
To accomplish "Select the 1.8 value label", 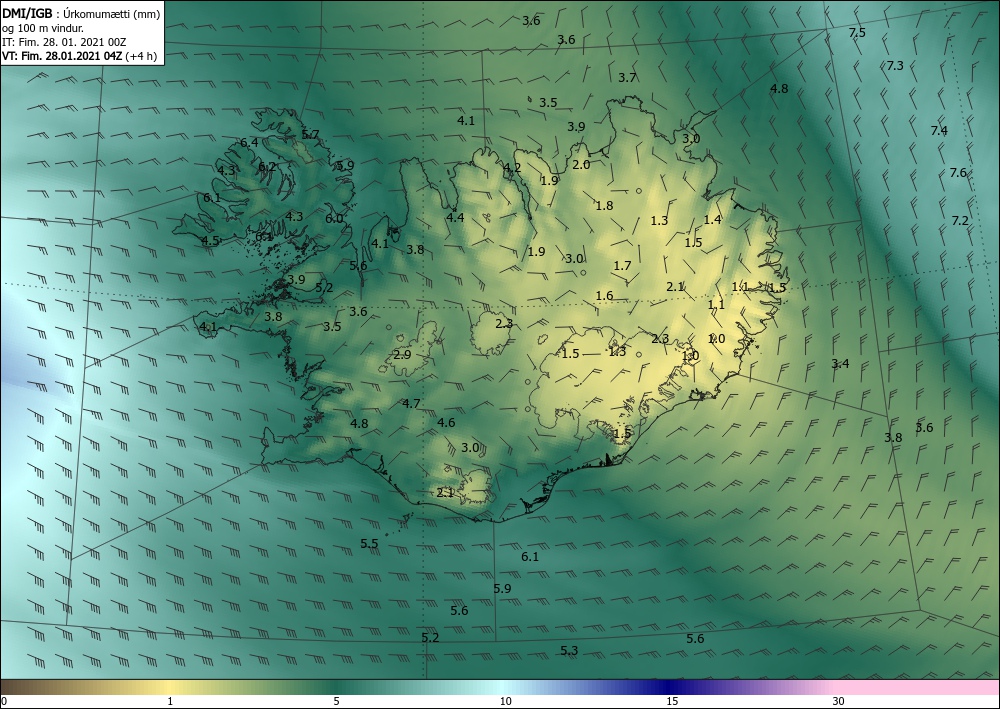I will pos(604,205).
